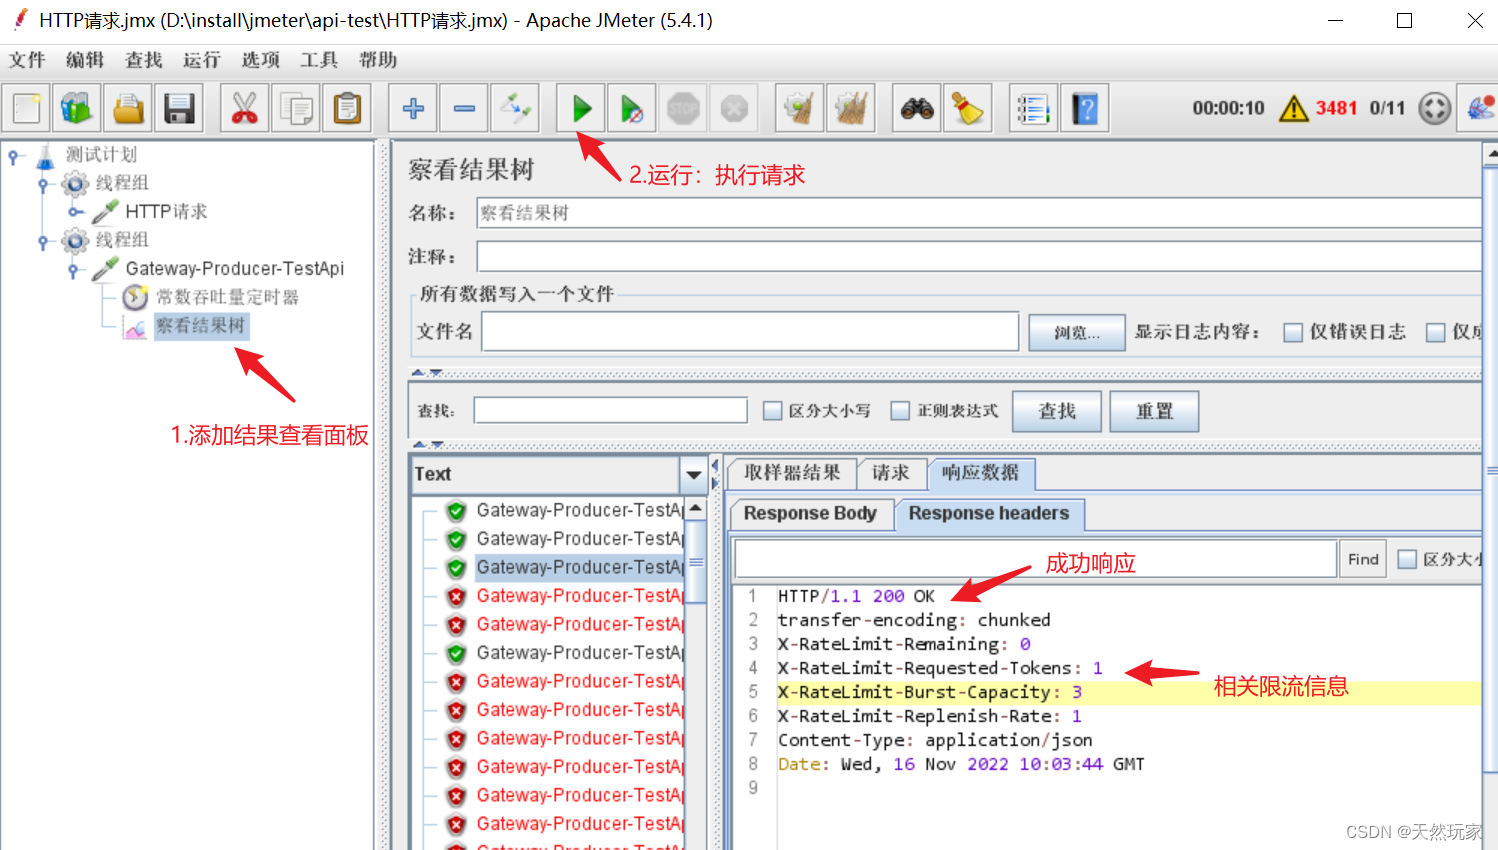Viewport: 1498px width, 850px height.
Task: Open the 查找 menu
Action: click(143, 60)
